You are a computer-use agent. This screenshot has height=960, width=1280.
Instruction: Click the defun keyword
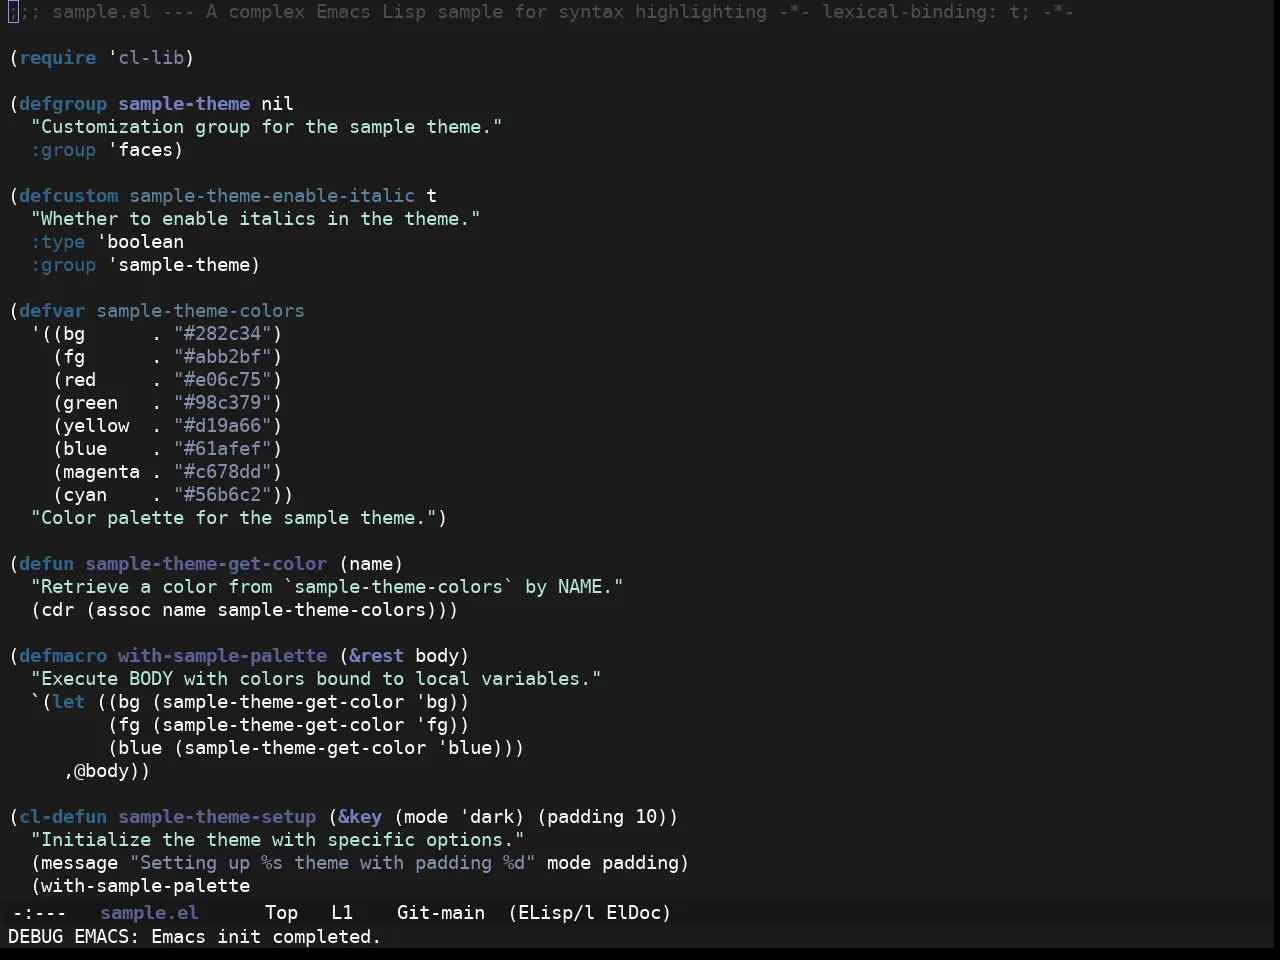(x=47, y=564)
